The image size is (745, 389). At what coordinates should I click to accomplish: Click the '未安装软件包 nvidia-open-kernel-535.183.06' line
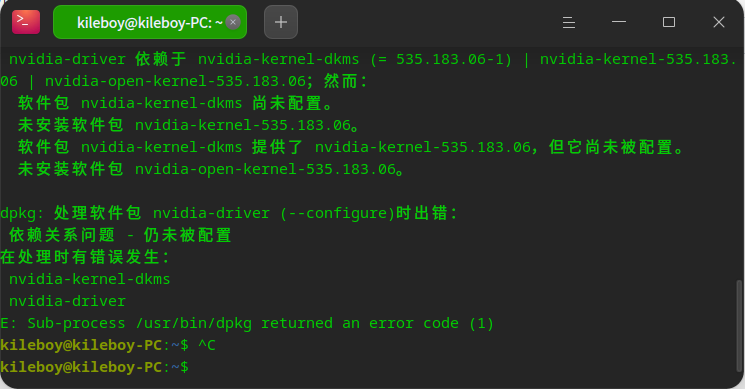point(210,169)
